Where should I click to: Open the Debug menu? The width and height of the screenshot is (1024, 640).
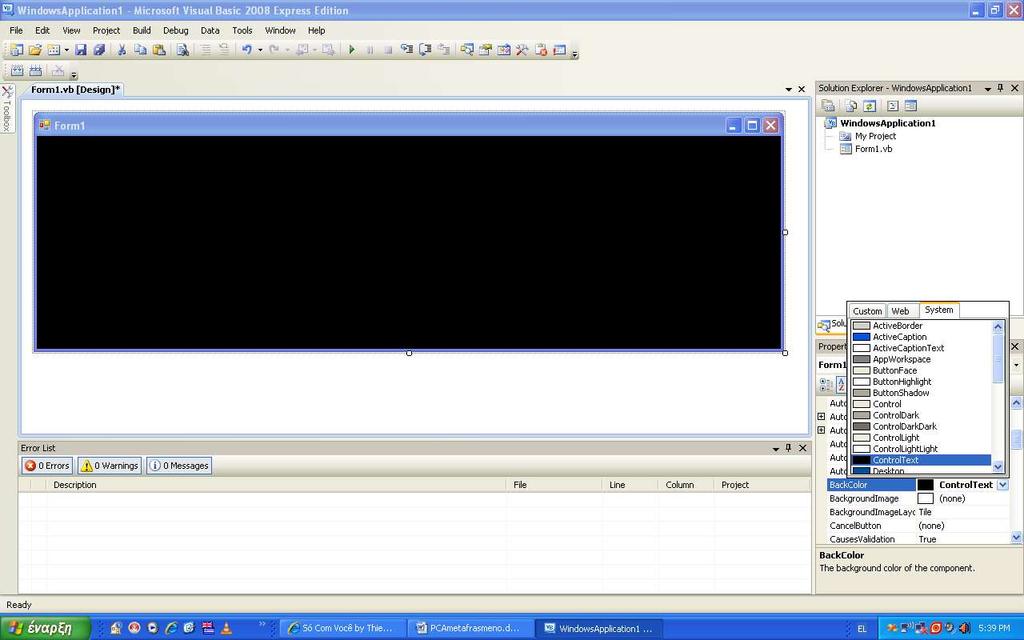(176, 30)
